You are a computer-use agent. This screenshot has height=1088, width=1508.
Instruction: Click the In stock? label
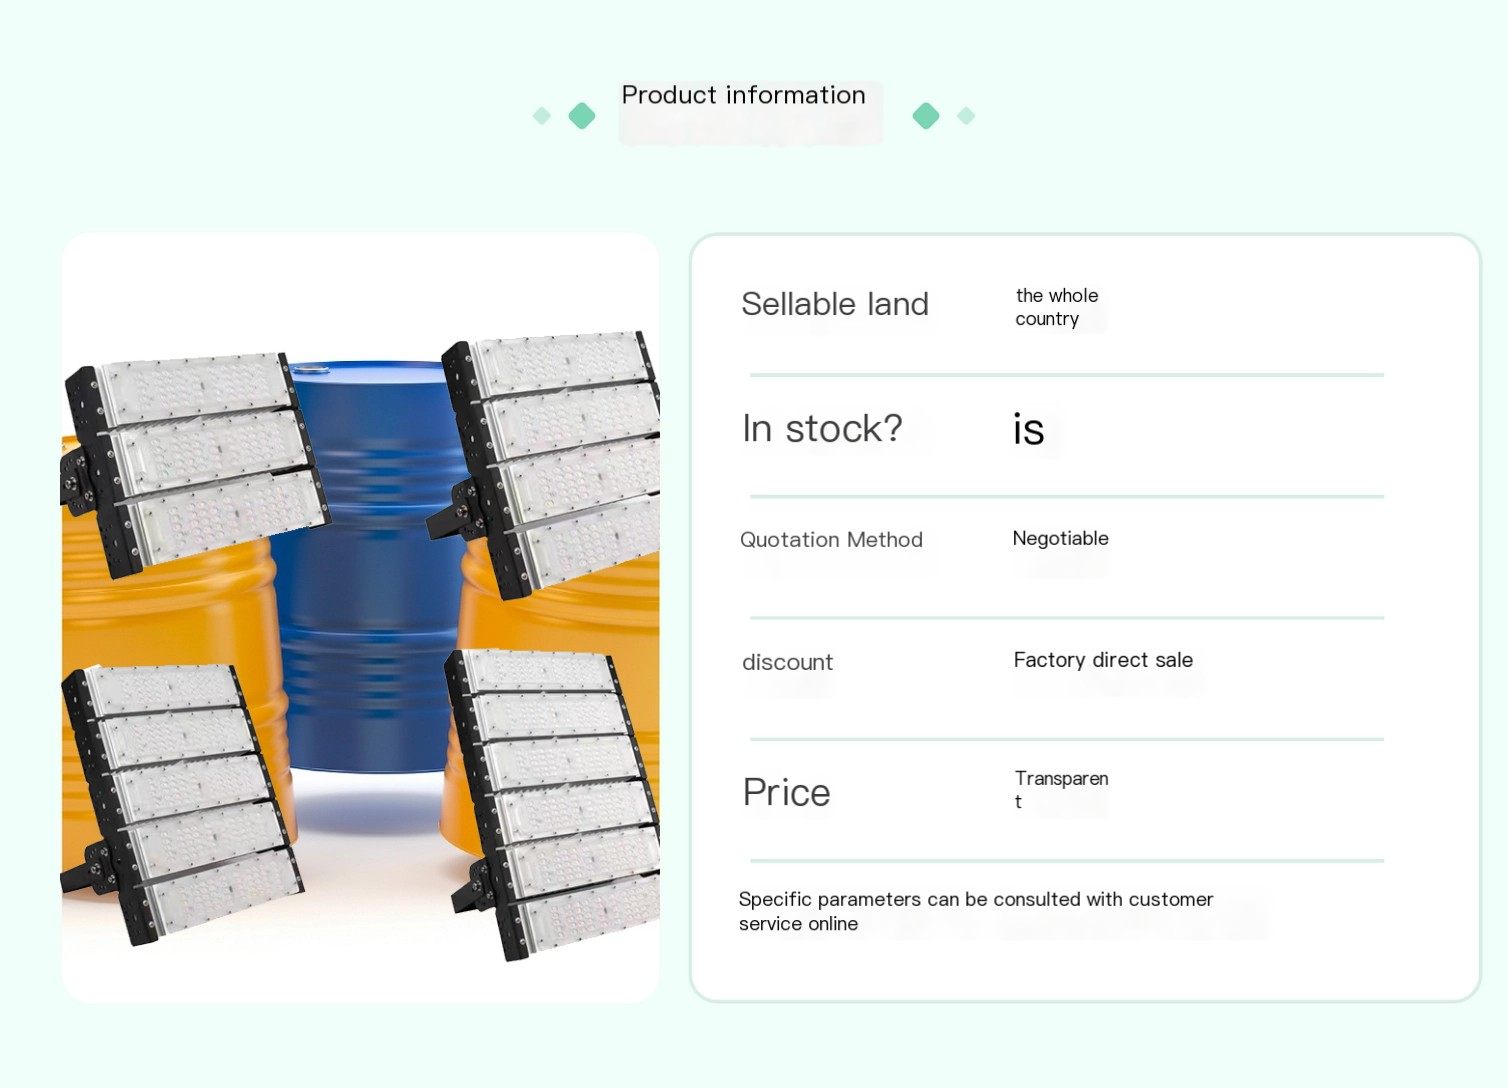(x=822, y=429)
